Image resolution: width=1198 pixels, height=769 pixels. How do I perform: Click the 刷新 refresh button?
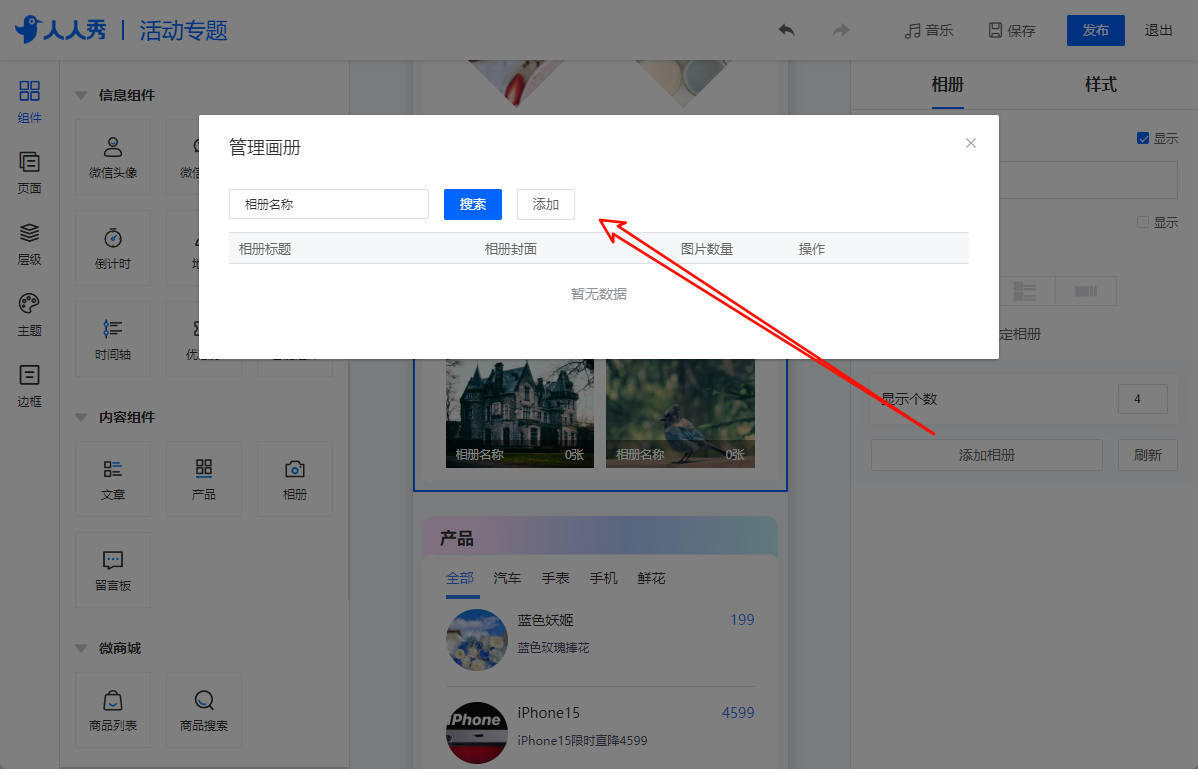point(1148,455)
